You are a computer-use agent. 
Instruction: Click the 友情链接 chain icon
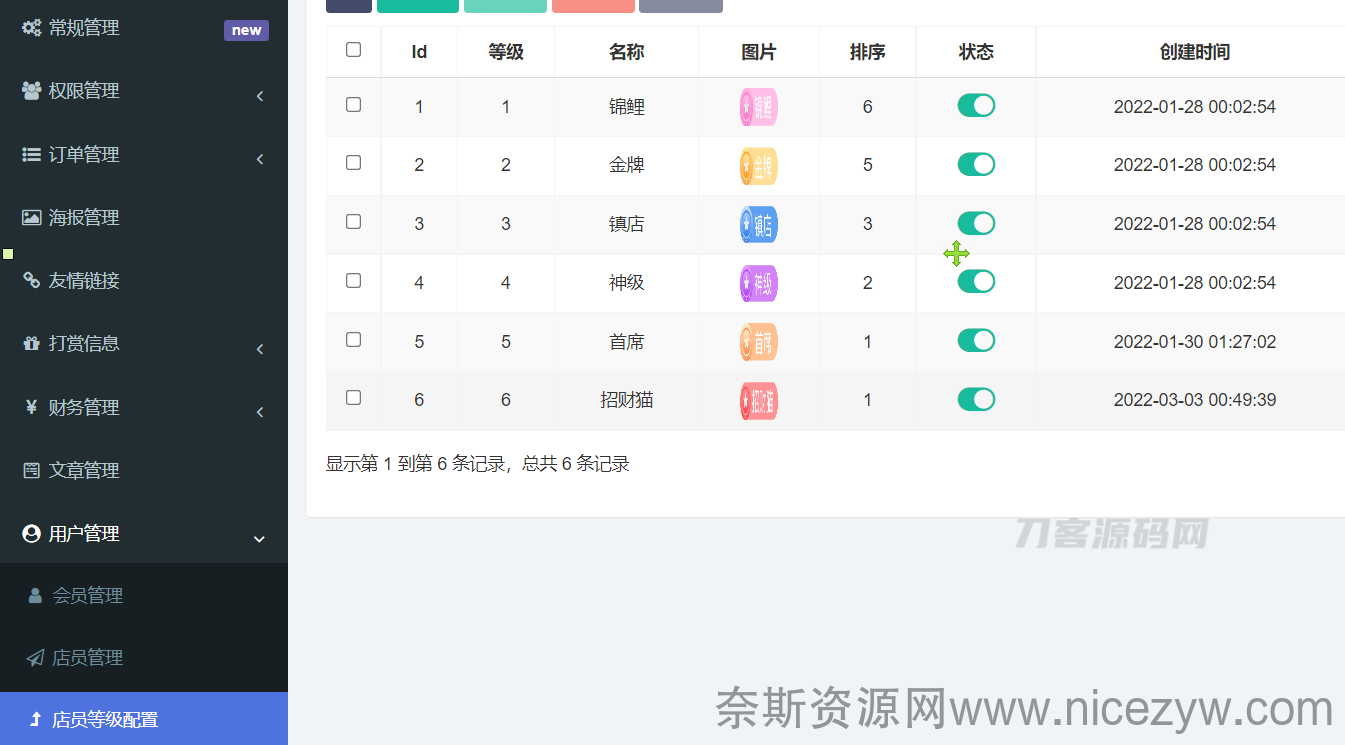pyautogui.click(x=32, y=281)
